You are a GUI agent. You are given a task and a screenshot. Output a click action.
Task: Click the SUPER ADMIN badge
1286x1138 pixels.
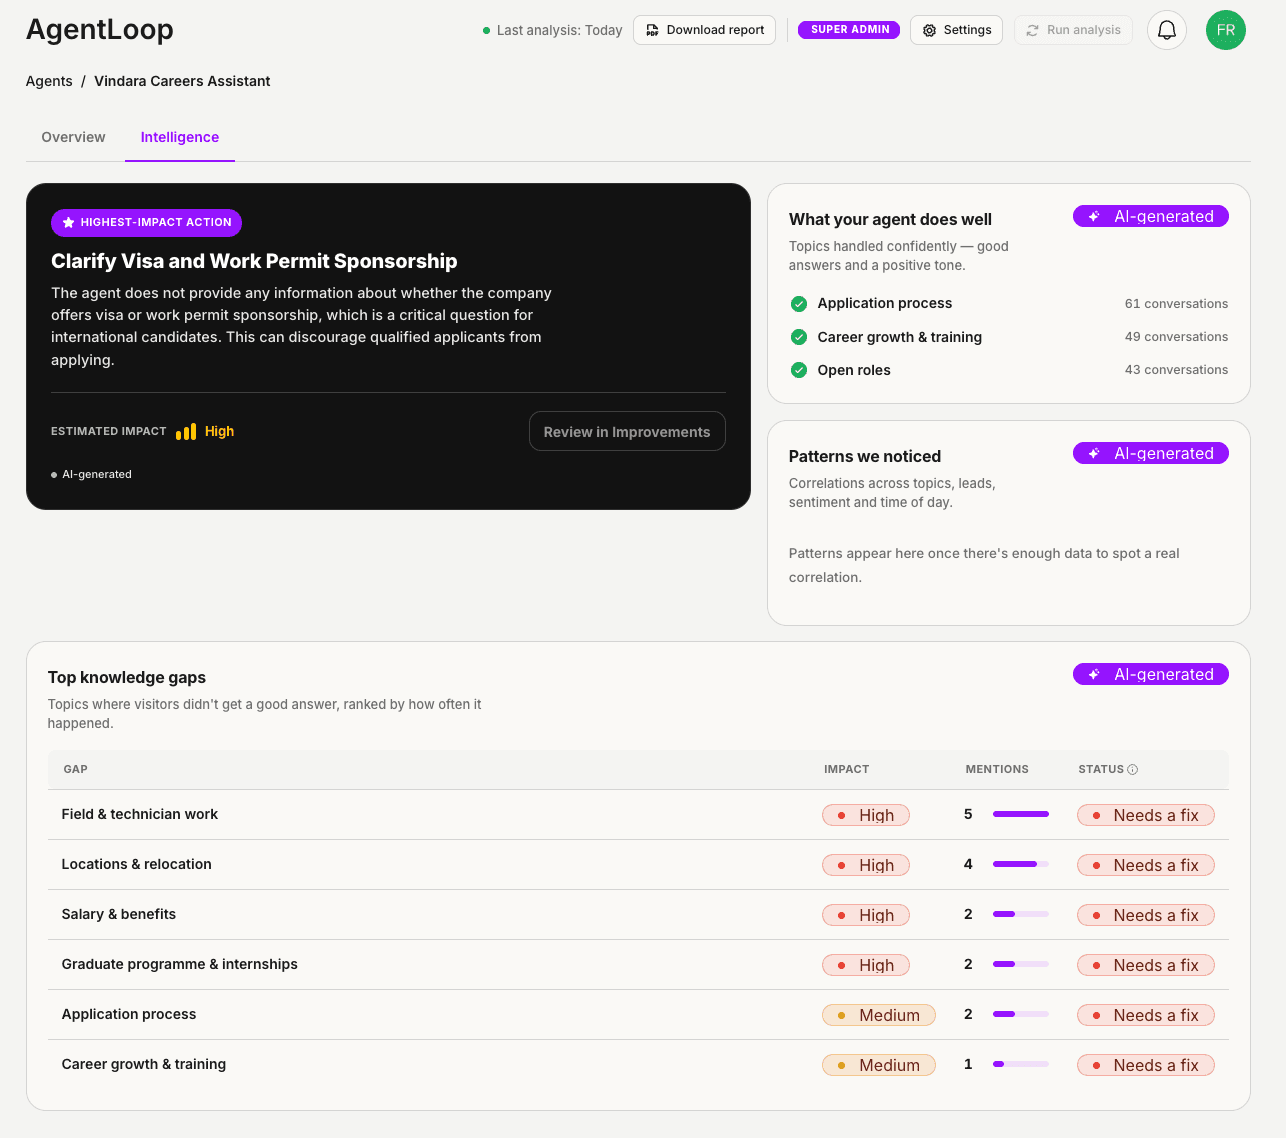point(849,30)
